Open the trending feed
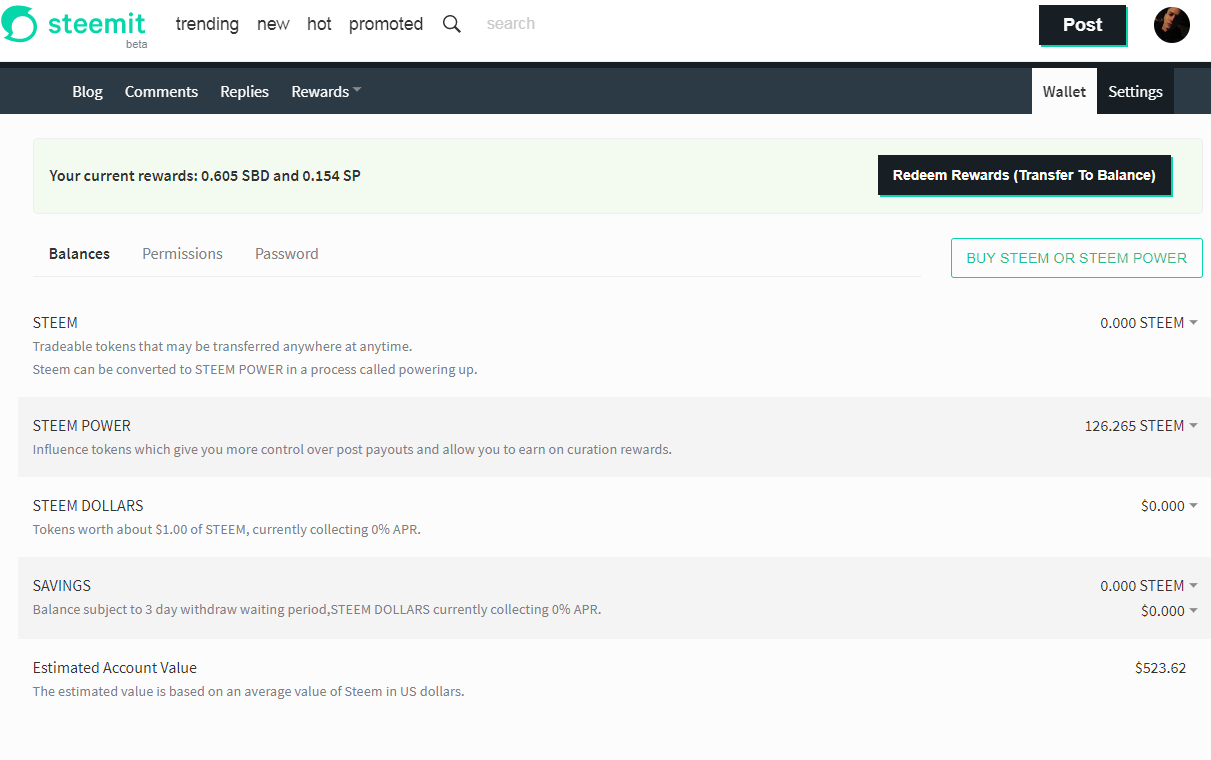This screenshot has width=1211, height=760. pos(207,24)
